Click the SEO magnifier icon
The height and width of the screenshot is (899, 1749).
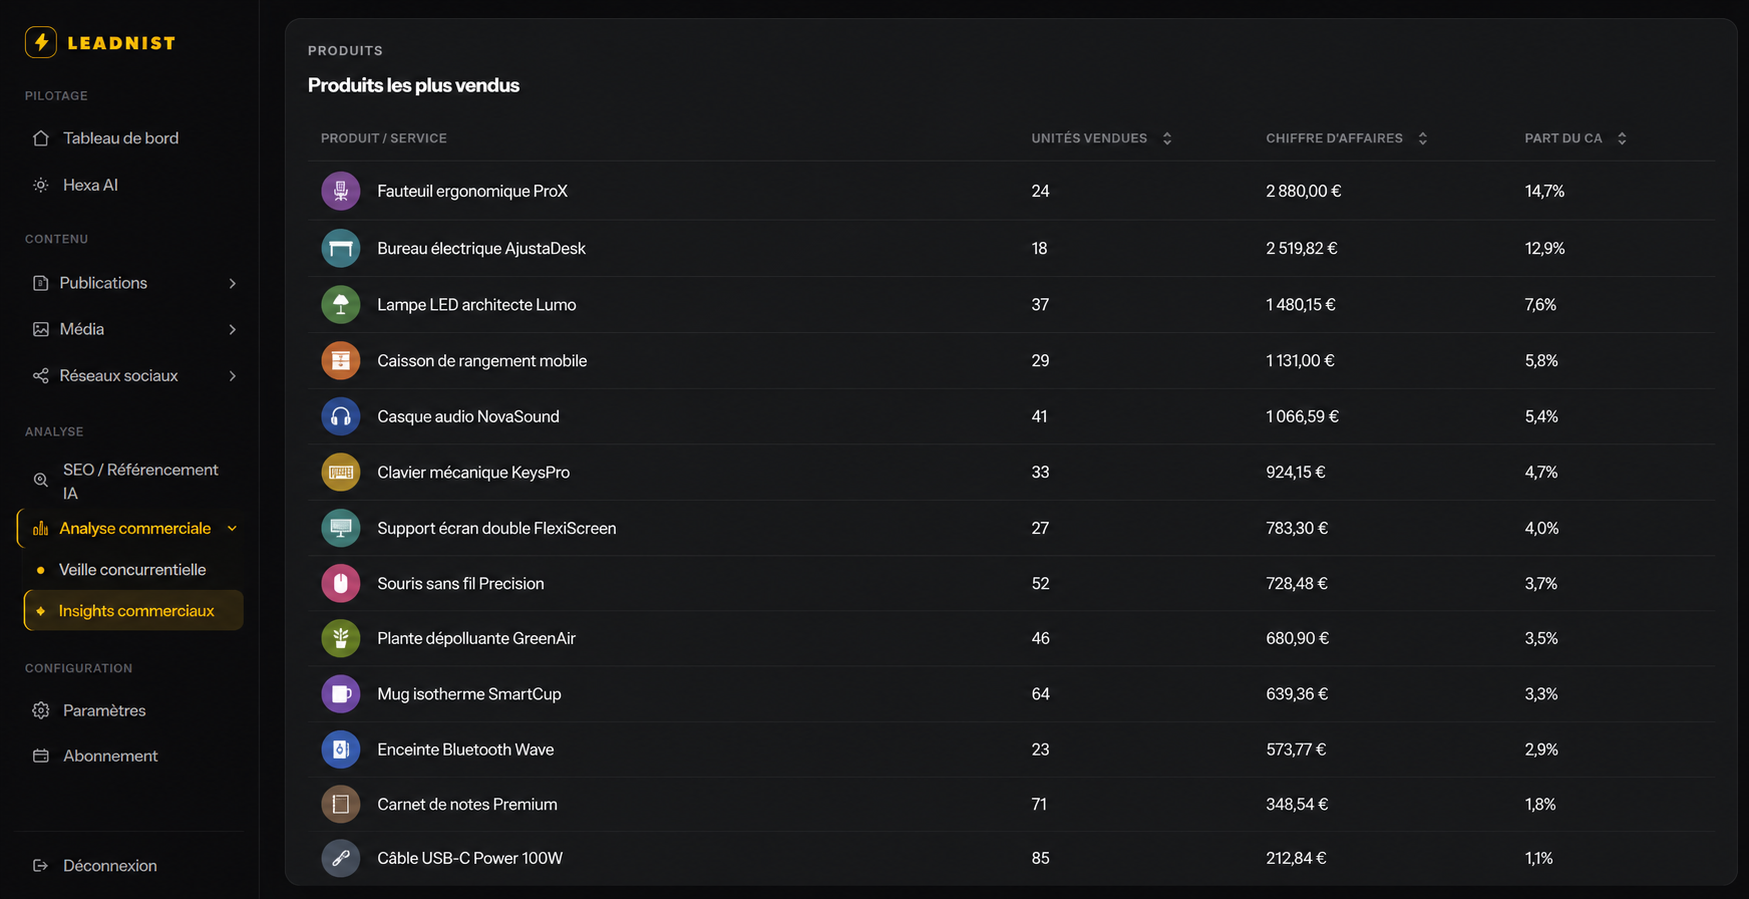(x=41, y=481)
